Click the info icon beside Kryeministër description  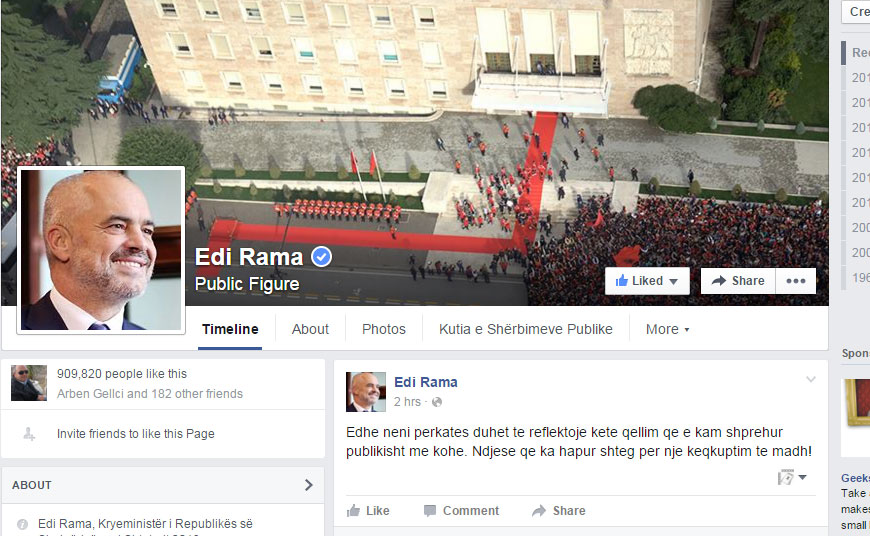tap(22, 524)
